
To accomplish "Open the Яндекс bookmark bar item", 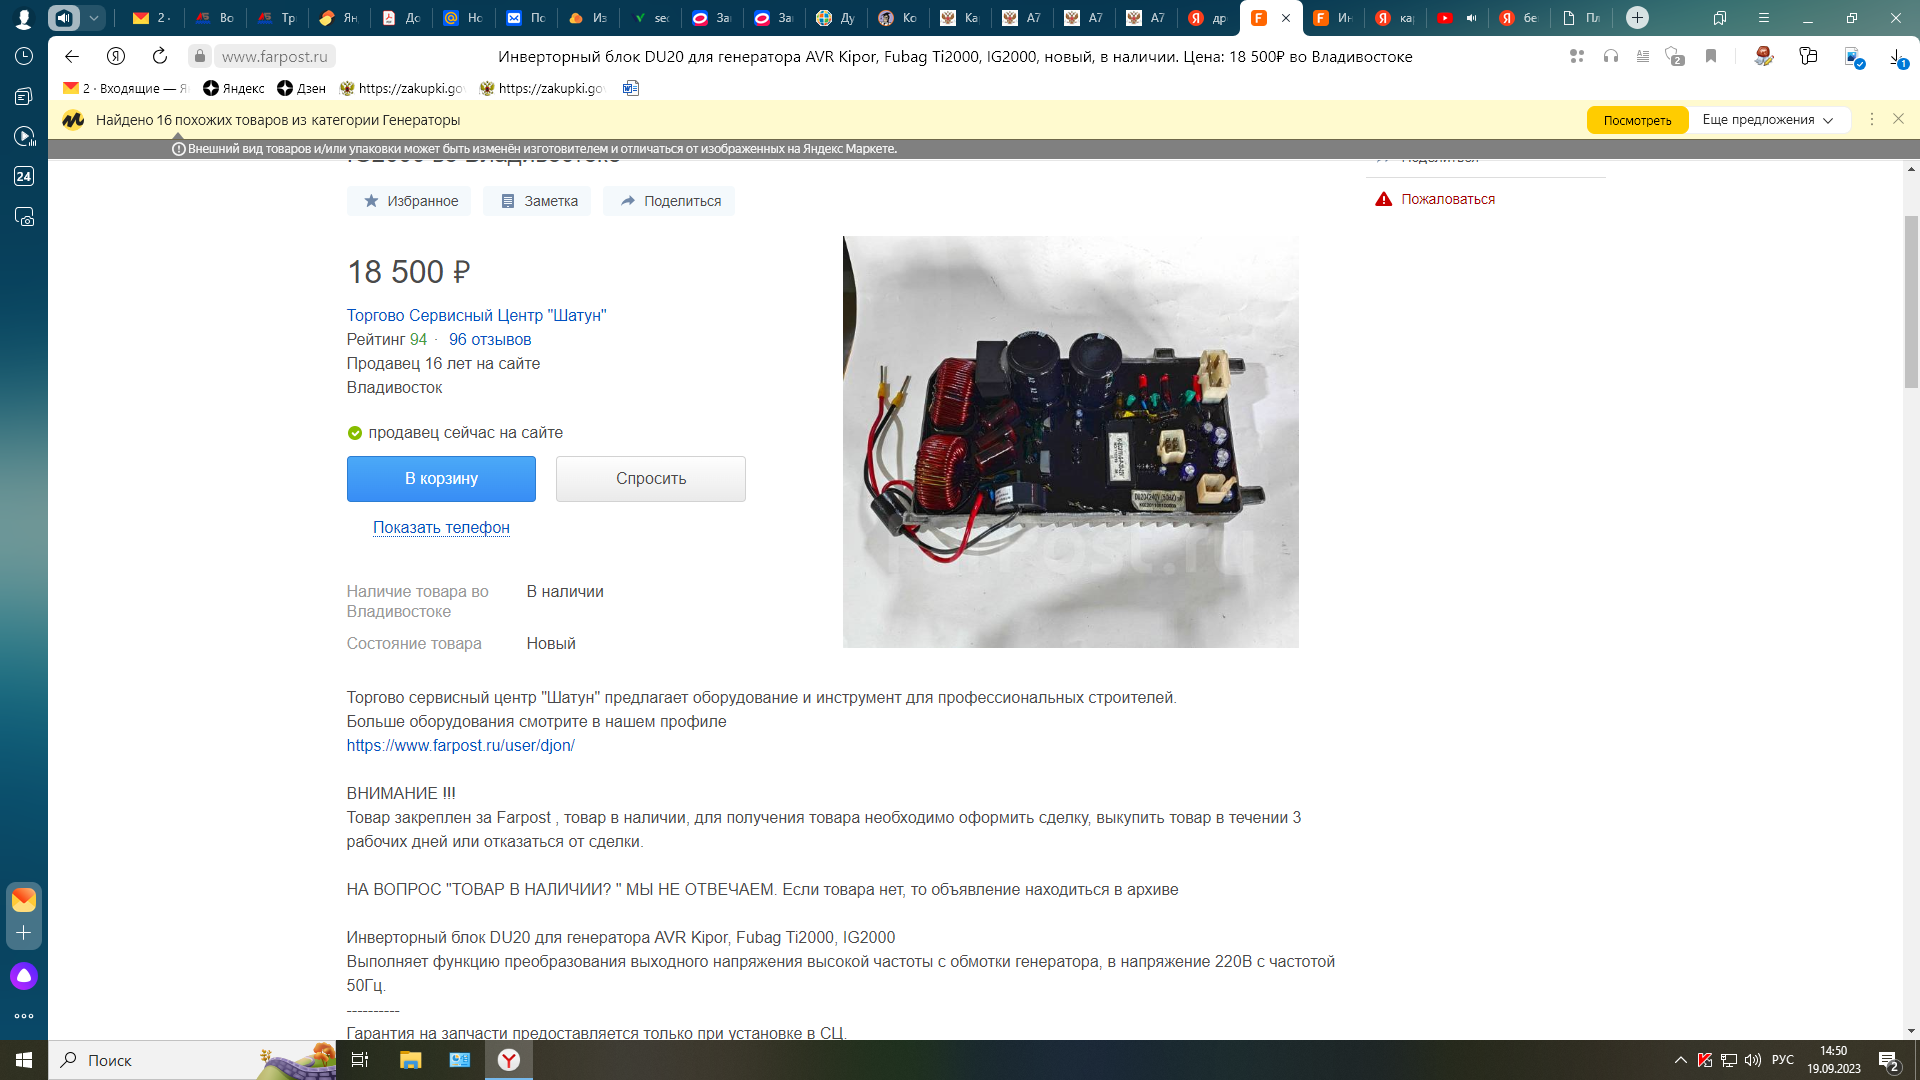I will pos(233,88).
